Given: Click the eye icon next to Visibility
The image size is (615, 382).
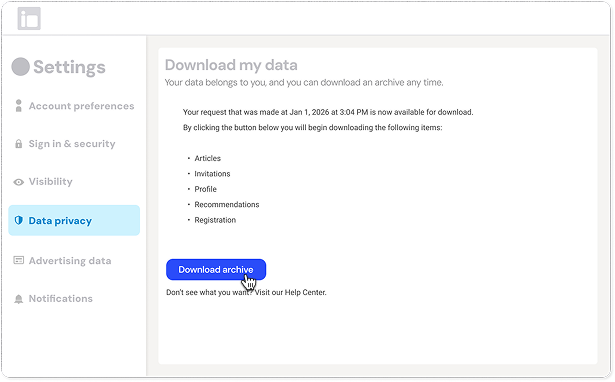Looking at the screenshot, I should 18,182.
